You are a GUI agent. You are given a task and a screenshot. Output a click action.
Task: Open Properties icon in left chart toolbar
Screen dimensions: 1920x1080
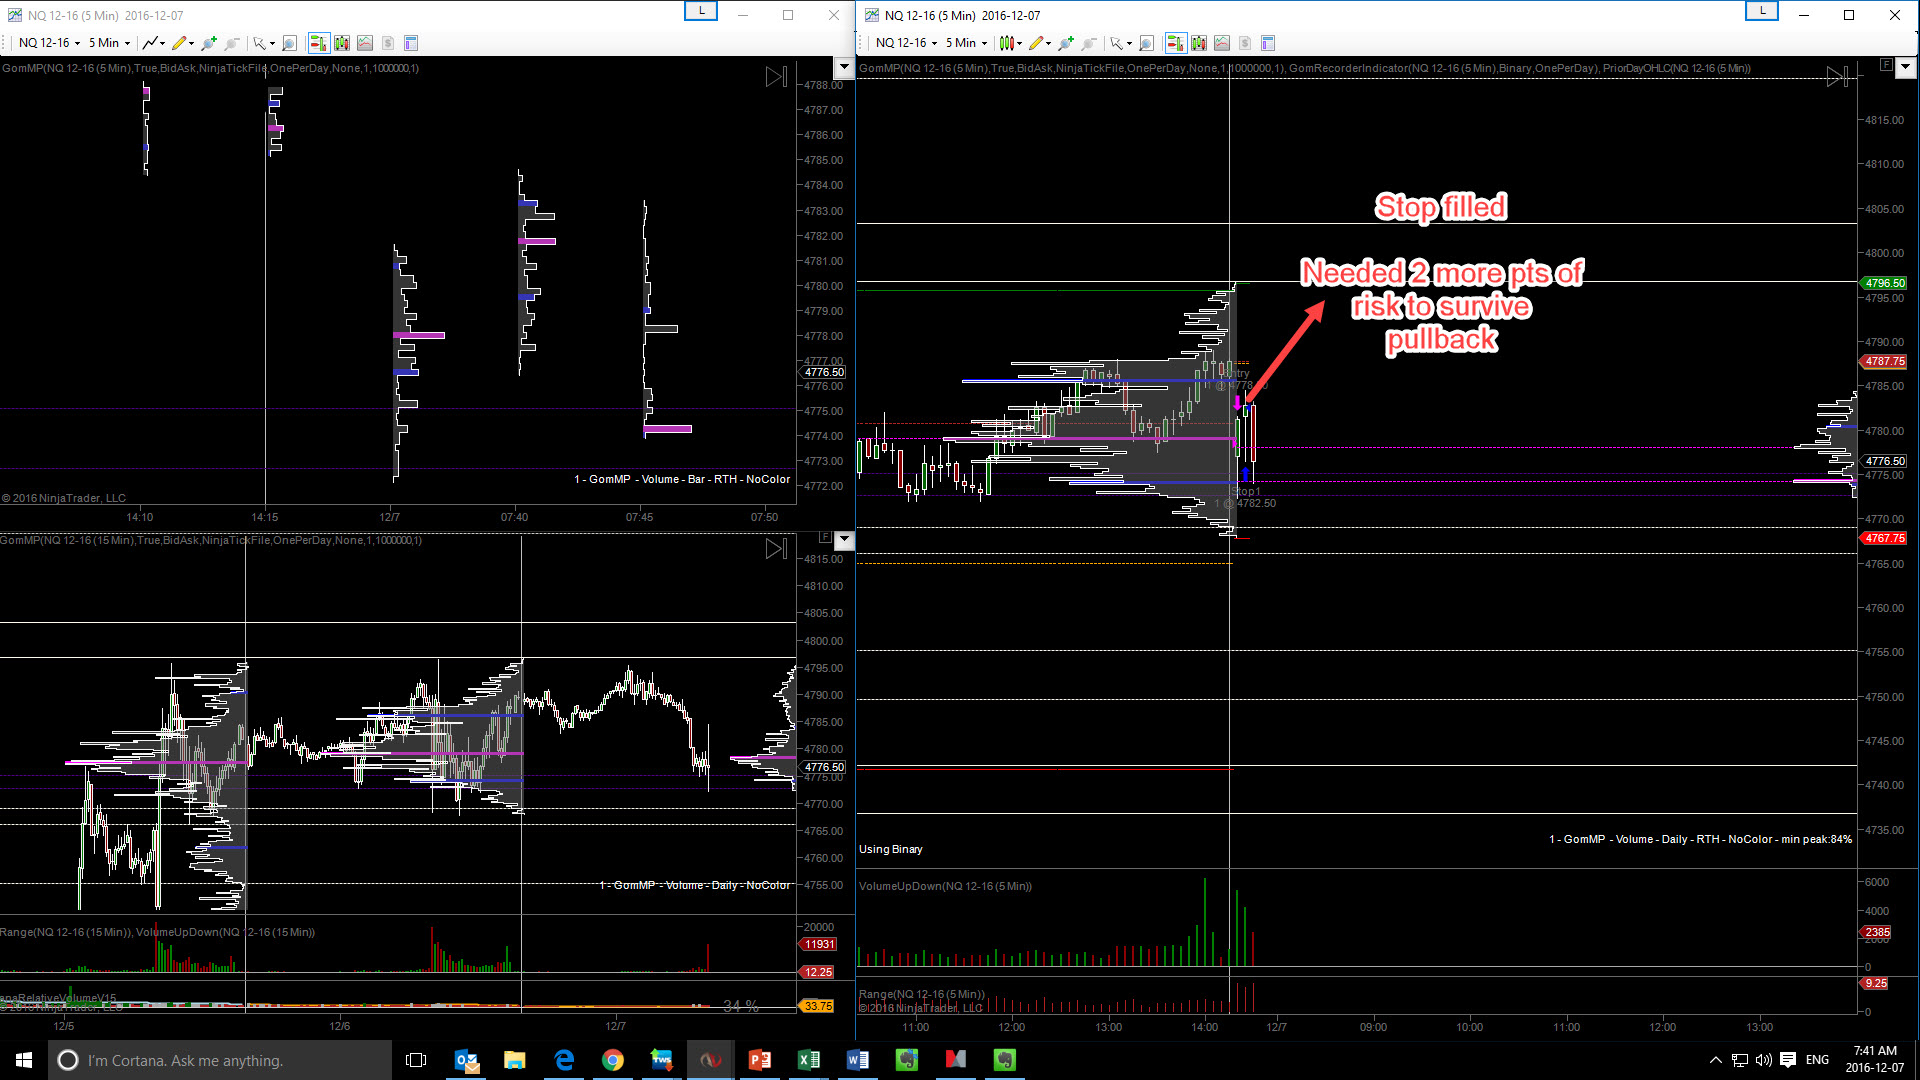[x=411, y=43]
